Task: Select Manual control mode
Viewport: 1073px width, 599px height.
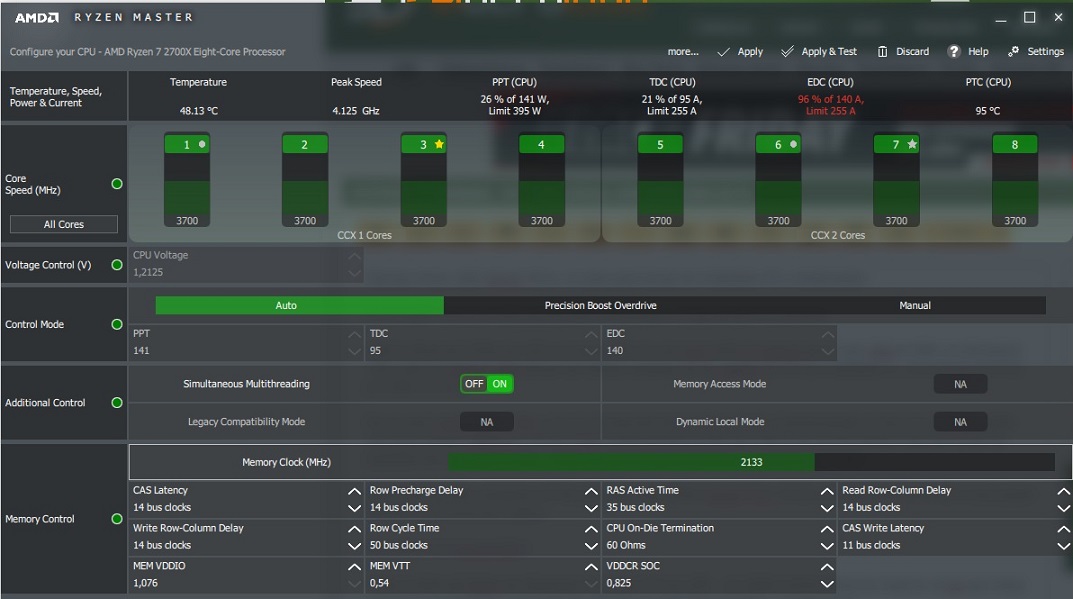Action: tap(915, 305)
